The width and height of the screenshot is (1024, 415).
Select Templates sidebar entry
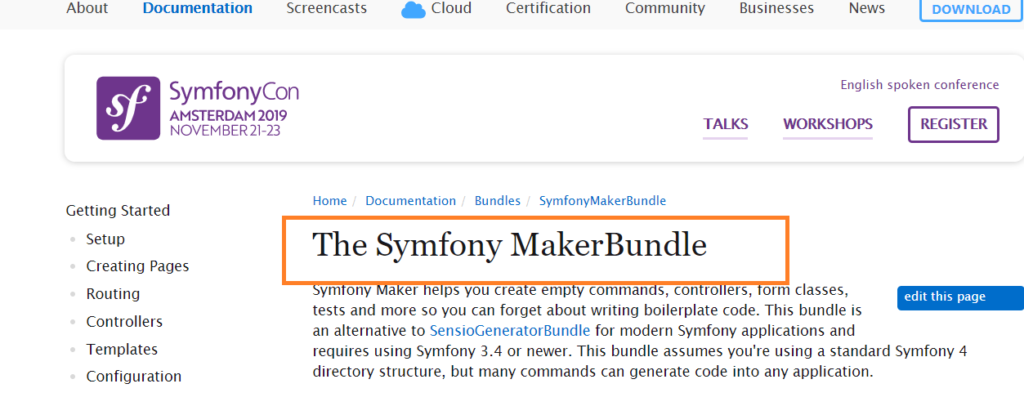[122, 349]
